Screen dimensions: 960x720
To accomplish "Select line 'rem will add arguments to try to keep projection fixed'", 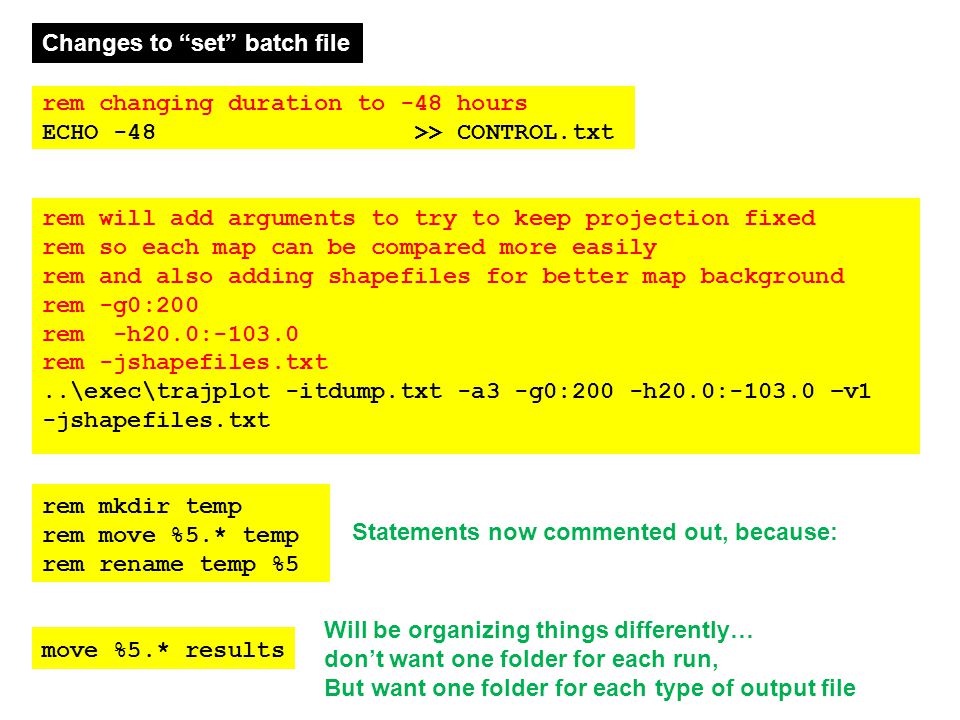I will click(429, 219).
